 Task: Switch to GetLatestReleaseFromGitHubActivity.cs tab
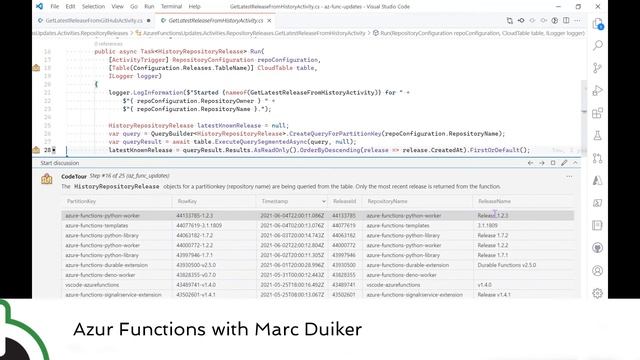click(x=94, y=20)
